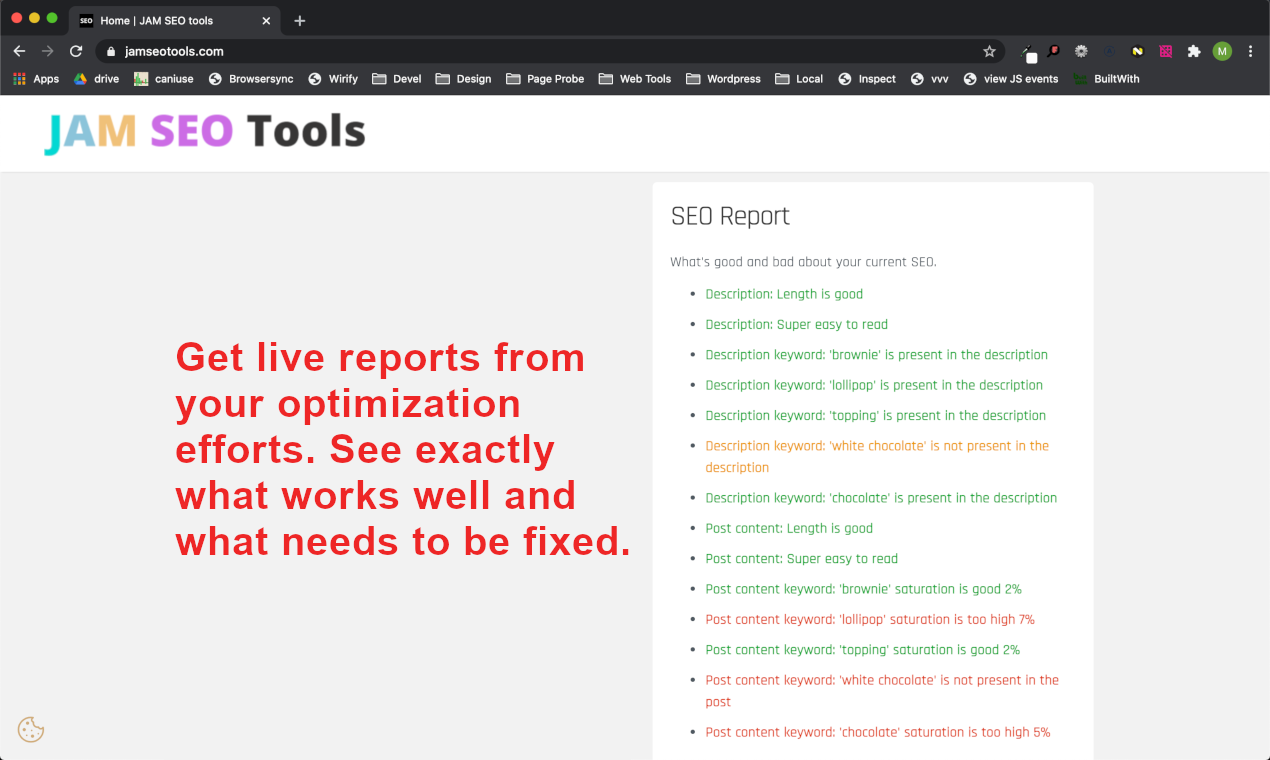
Task: Open the Devel bookmarks folder
Action: pos(396,78)
